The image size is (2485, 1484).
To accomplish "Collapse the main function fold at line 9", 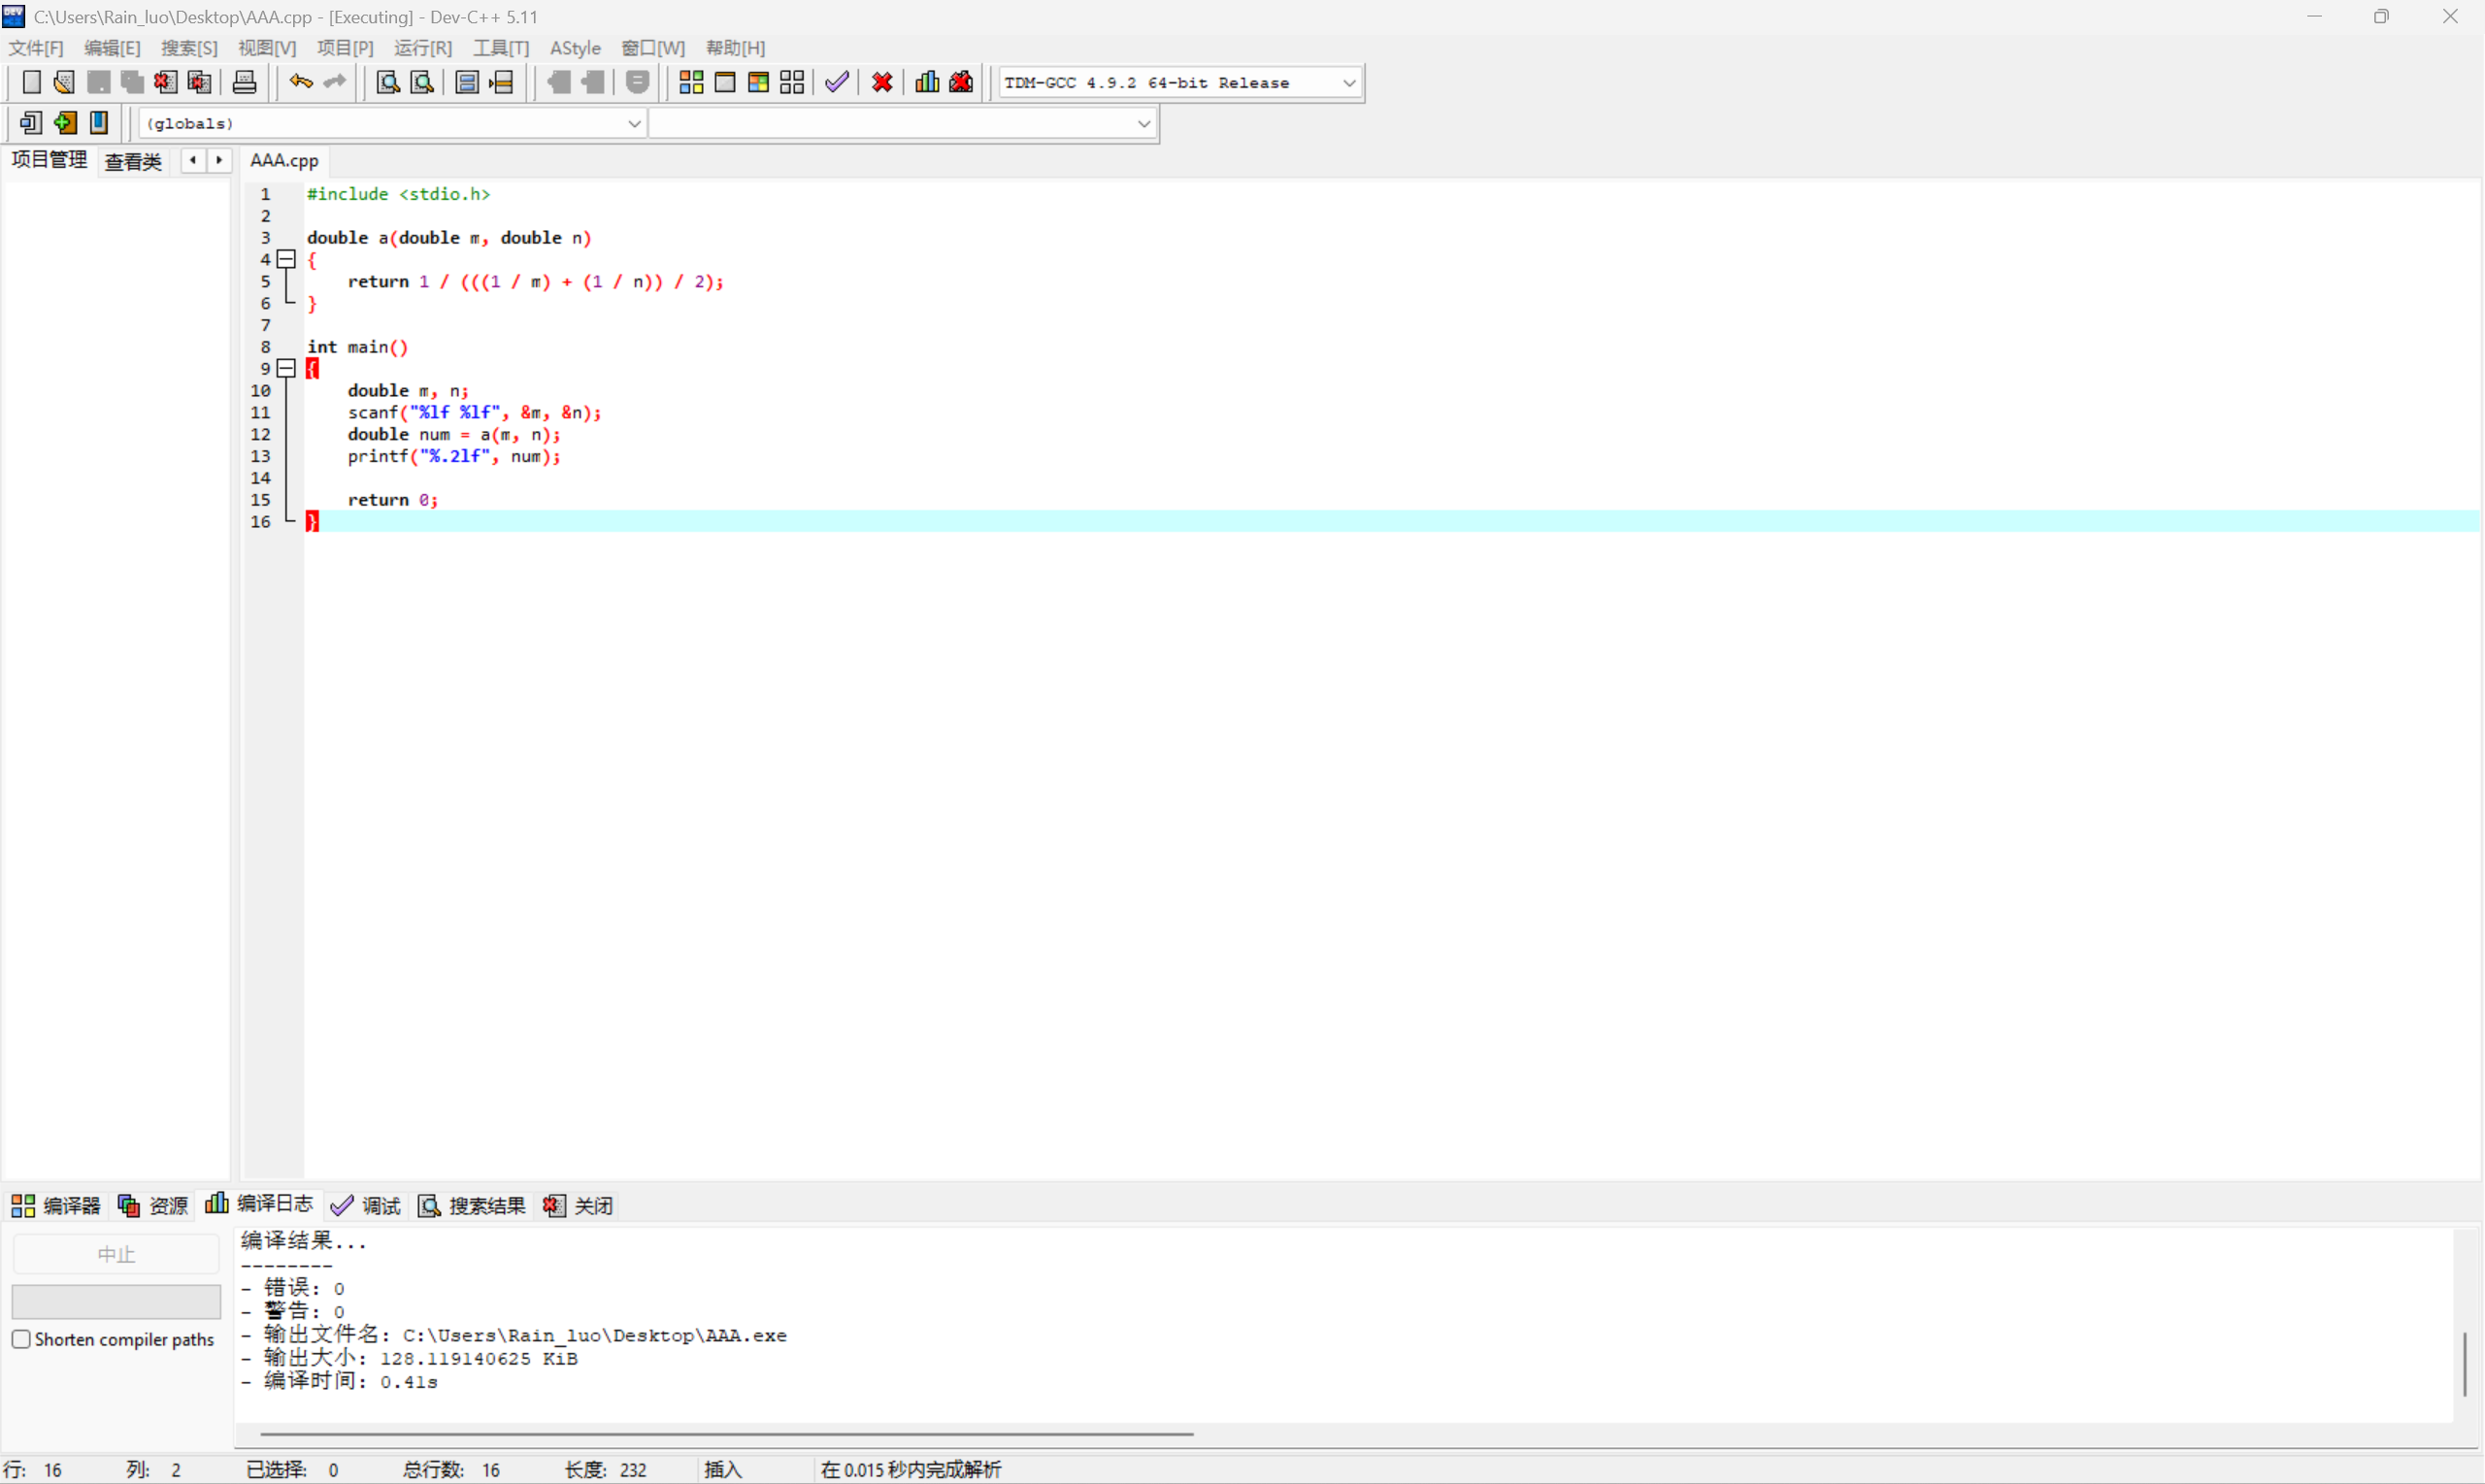I will click(286, 368).
